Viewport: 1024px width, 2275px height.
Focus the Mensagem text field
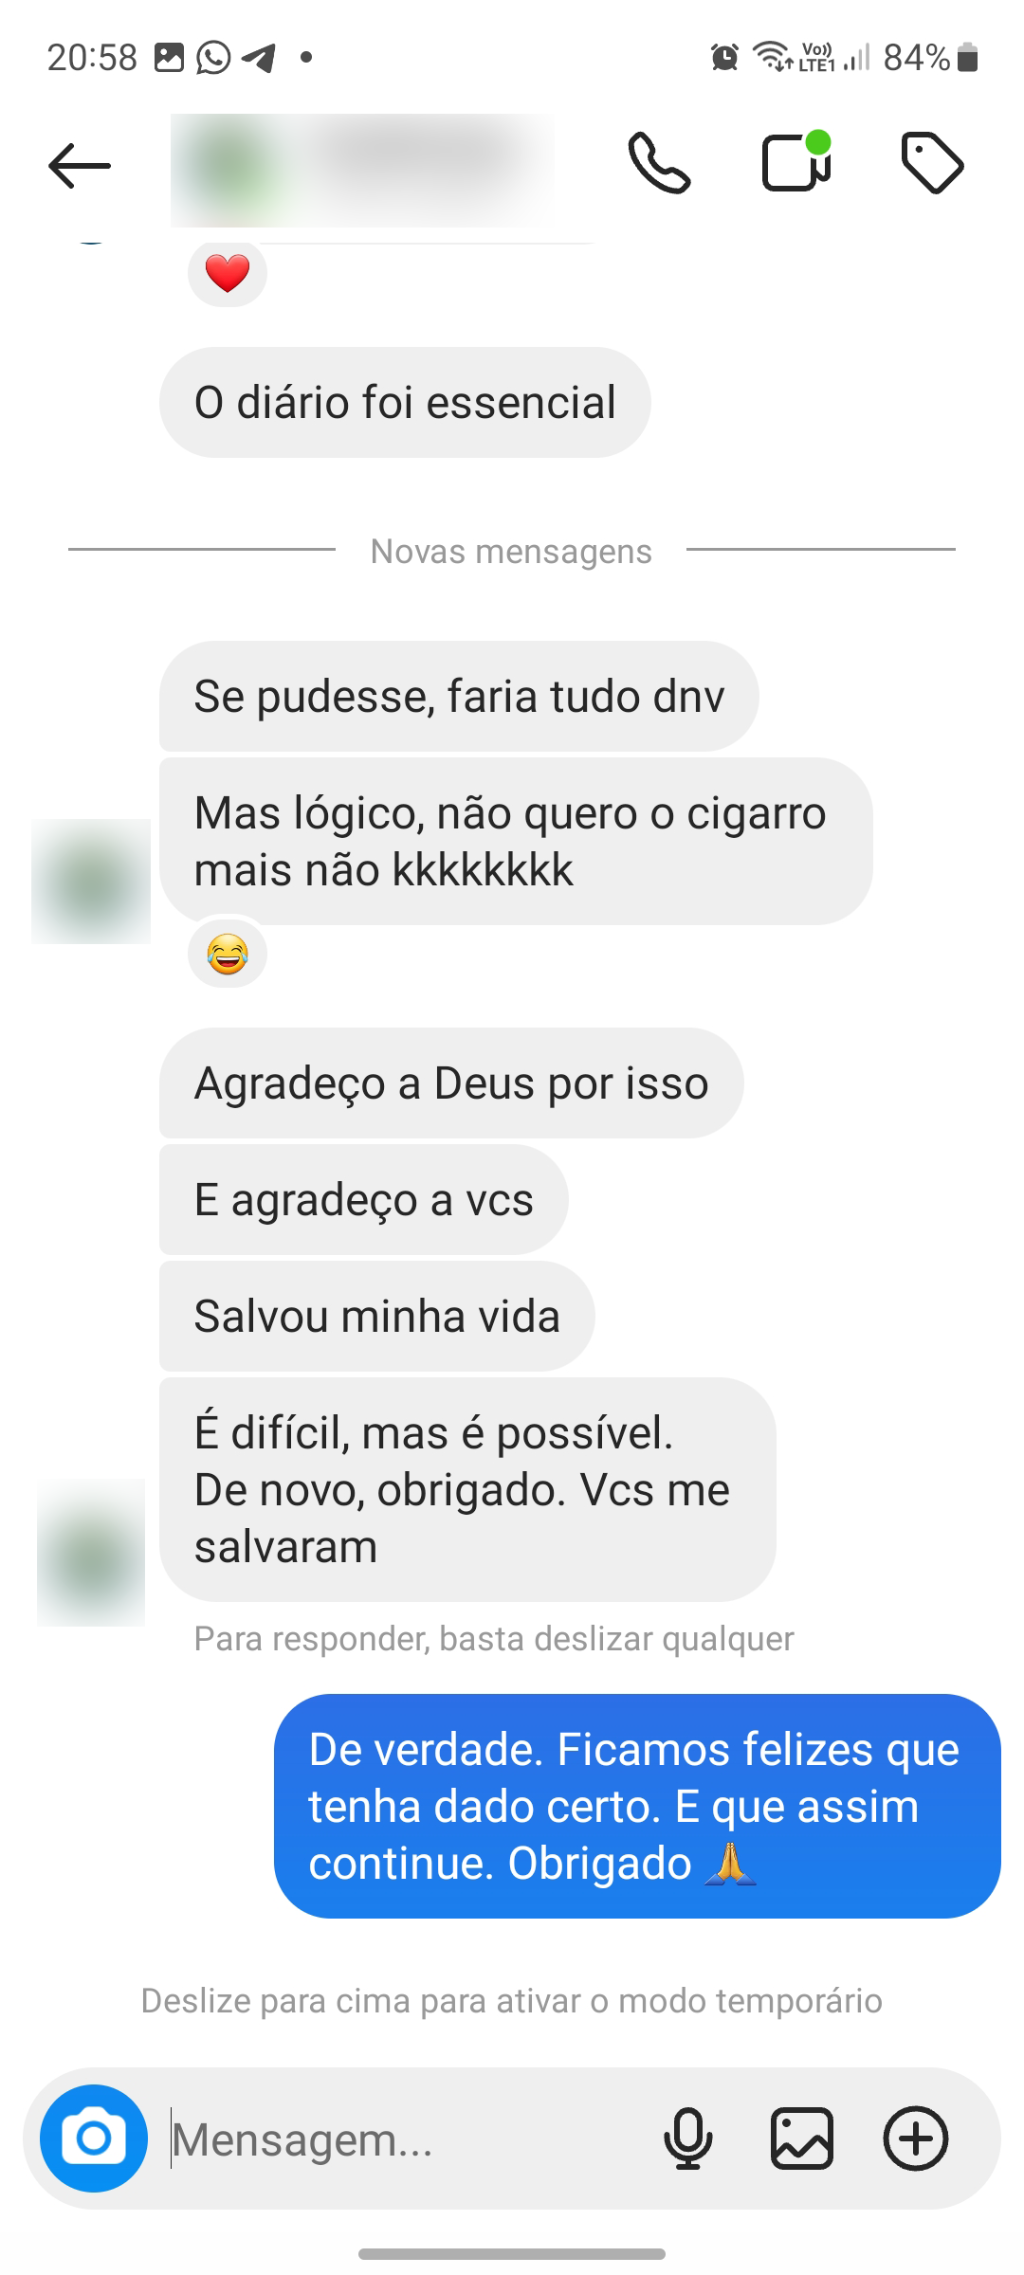400,2139
